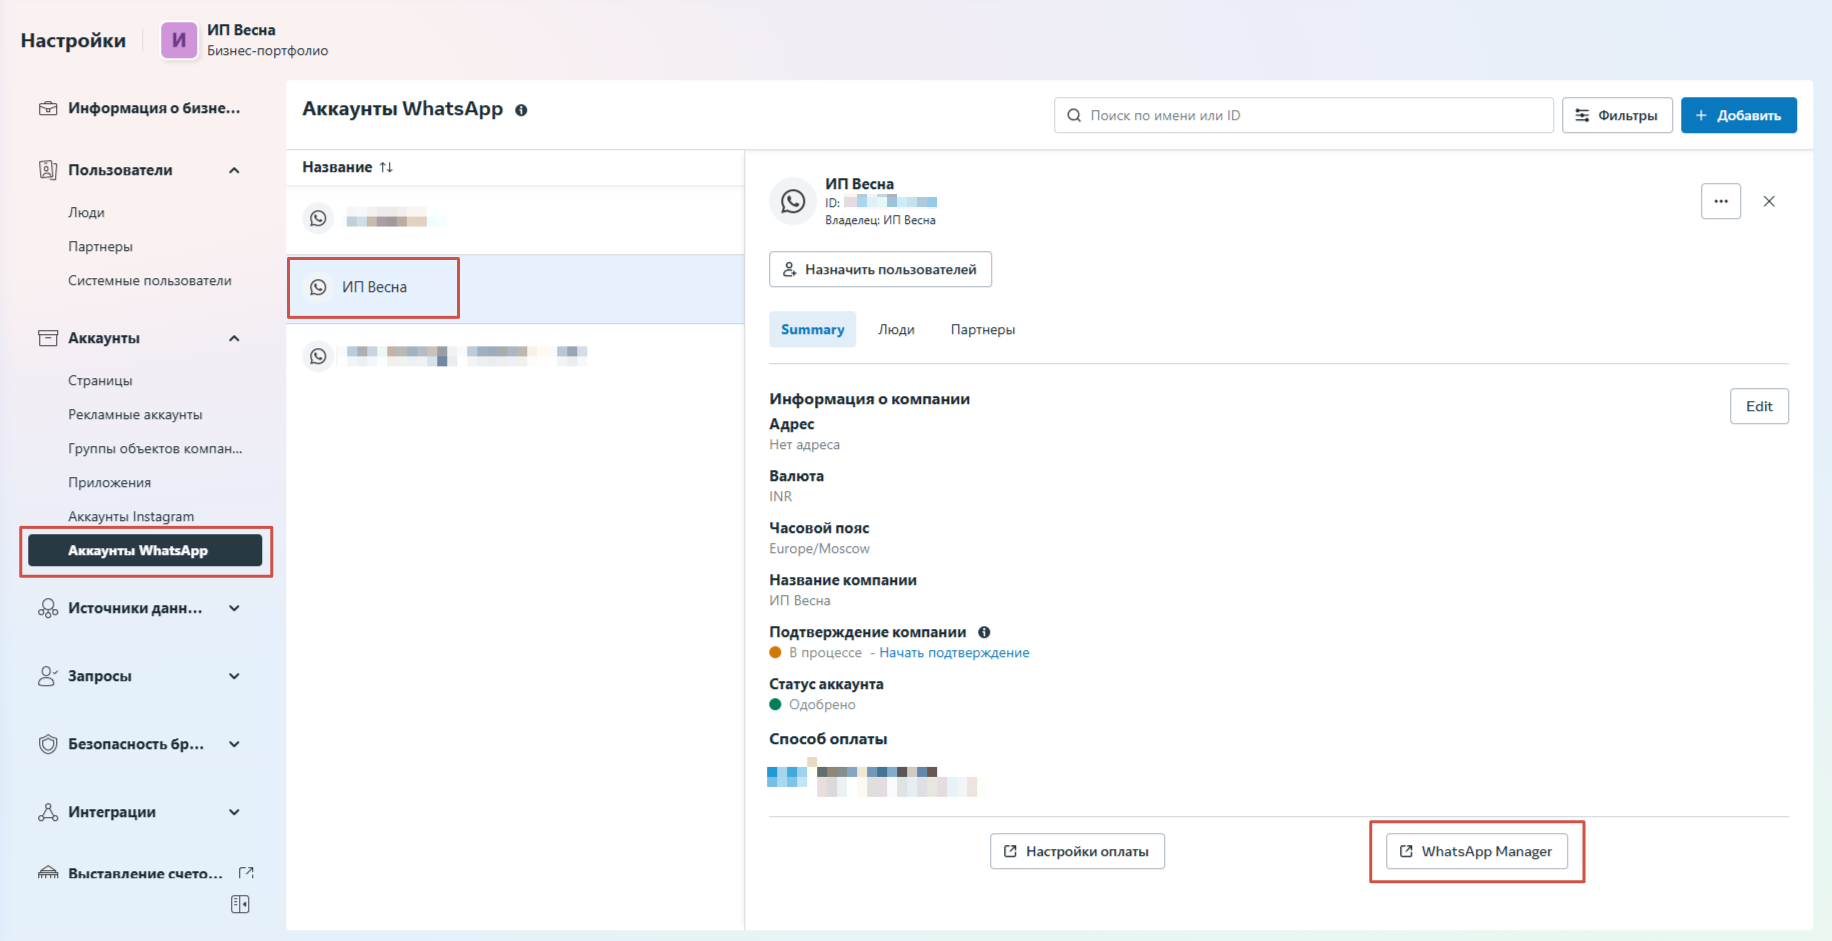This screenshot has width=1832, height=941.
Task: Open WhatsApp Manager
Action: [1476, 851]
